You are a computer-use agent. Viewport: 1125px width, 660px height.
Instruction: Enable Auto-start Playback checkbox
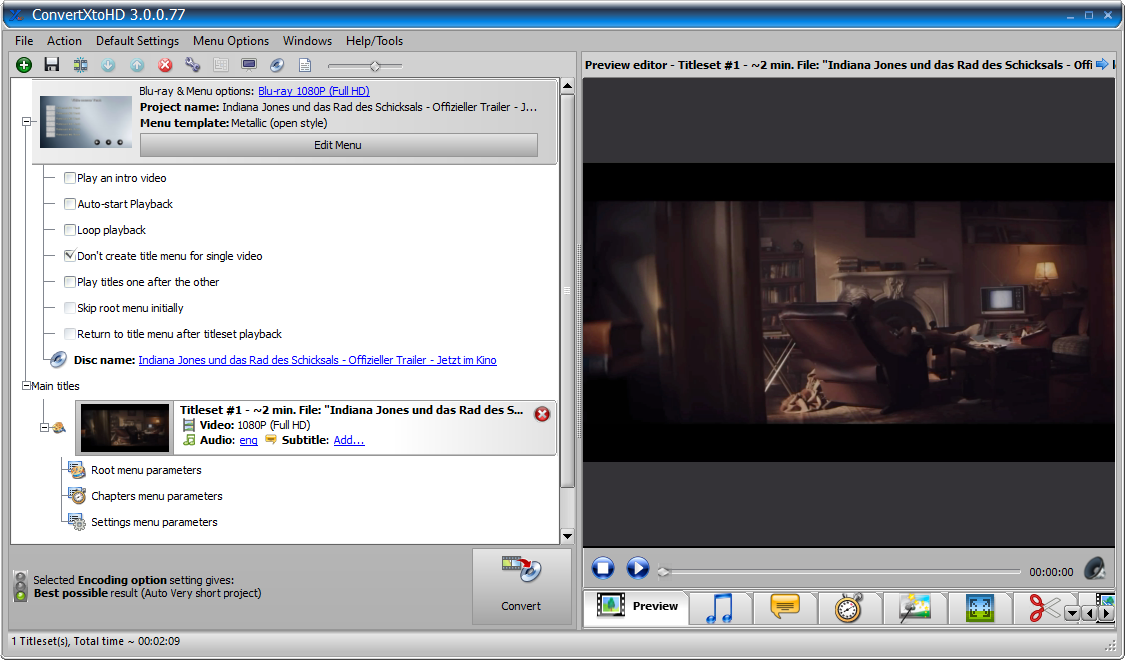(x=70, y=204)
